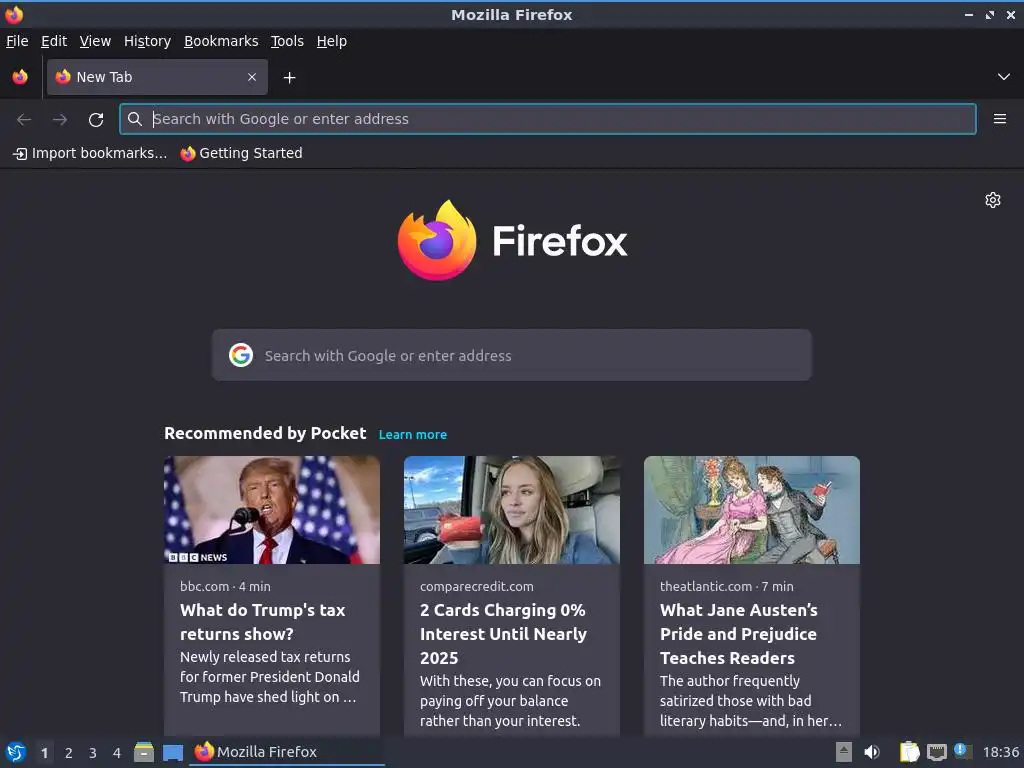Click the magnifier icon in address bar
The width and height of the screenshot is (1024, 768).
[x=135, y=119]
